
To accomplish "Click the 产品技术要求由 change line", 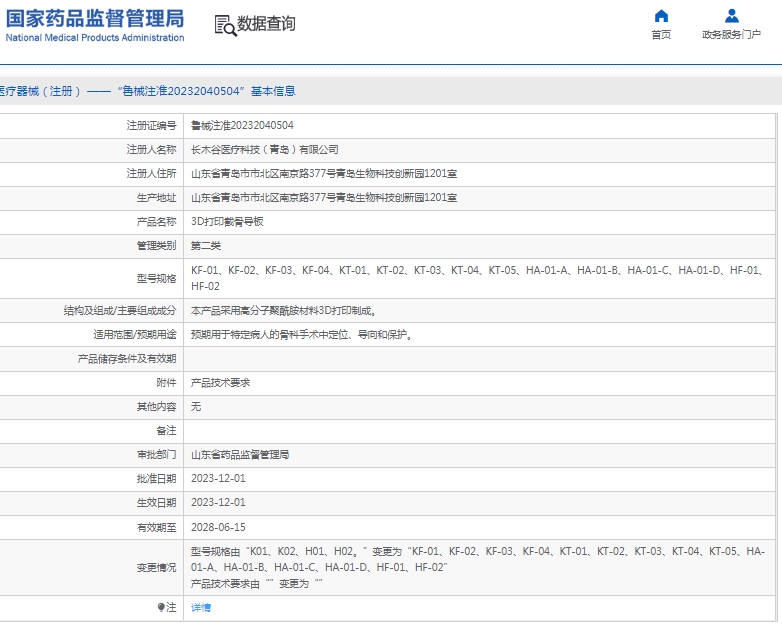I will click(257, 584).
